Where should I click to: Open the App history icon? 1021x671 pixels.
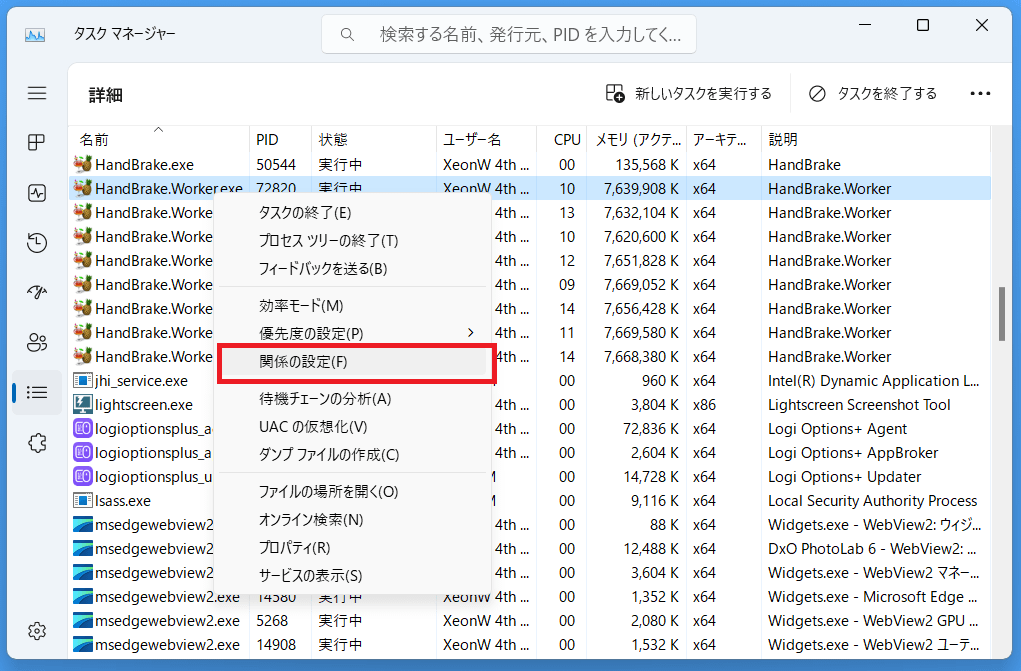click(37, 242)
